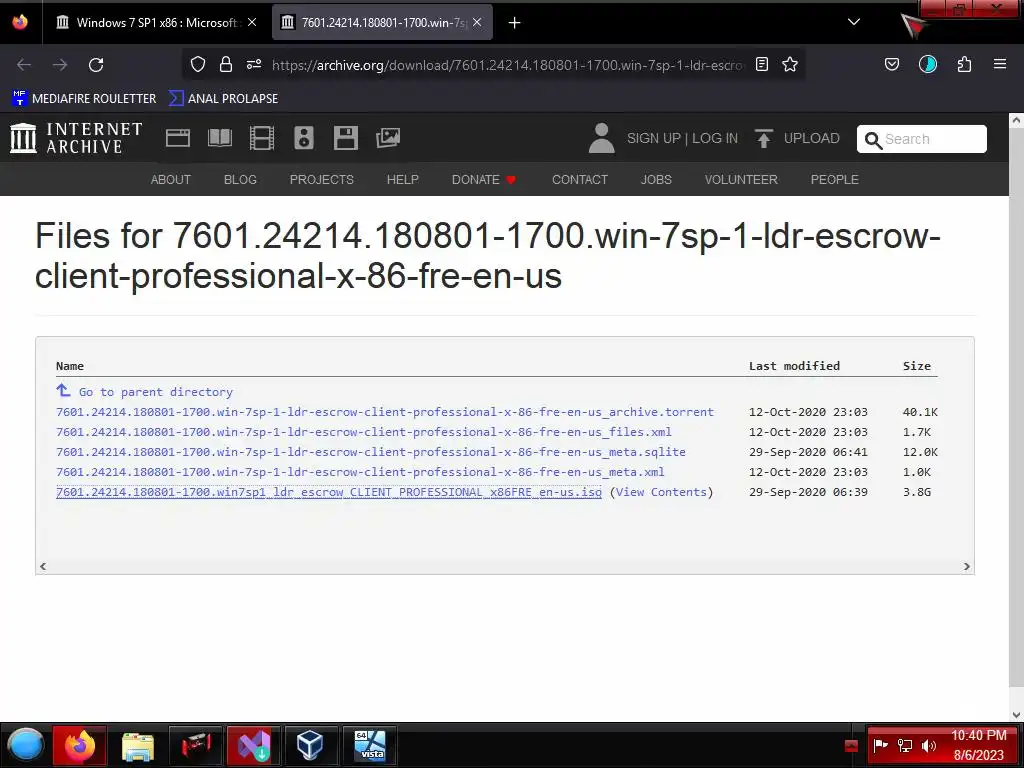Viewport: 1024px width, 768px height.
Task: Close the 7601.24214 archive tab
Action: point(477,22)
